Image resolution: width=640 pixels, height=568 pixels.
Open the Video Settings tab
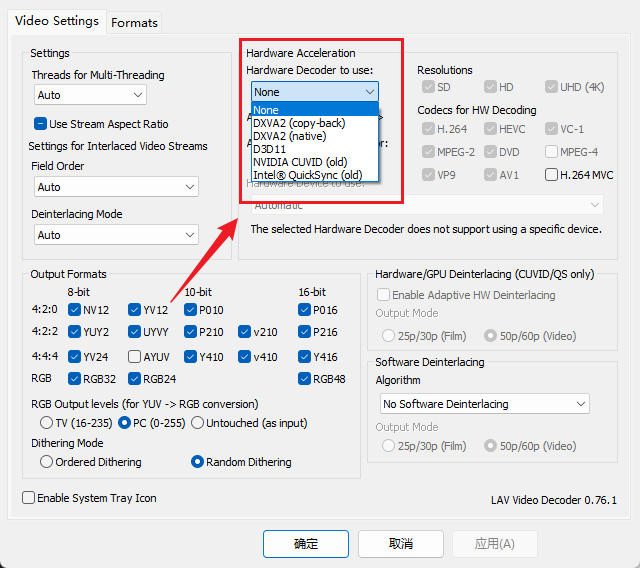57,21
